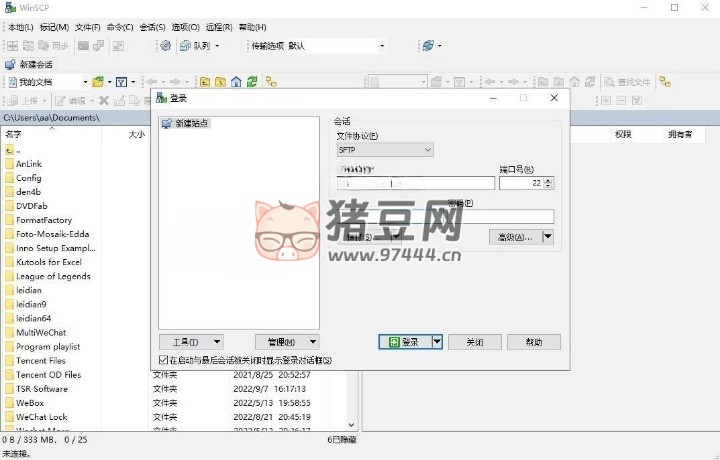Click the port number spinner arrows
The image size is (720, 460).
pos(548,183)
